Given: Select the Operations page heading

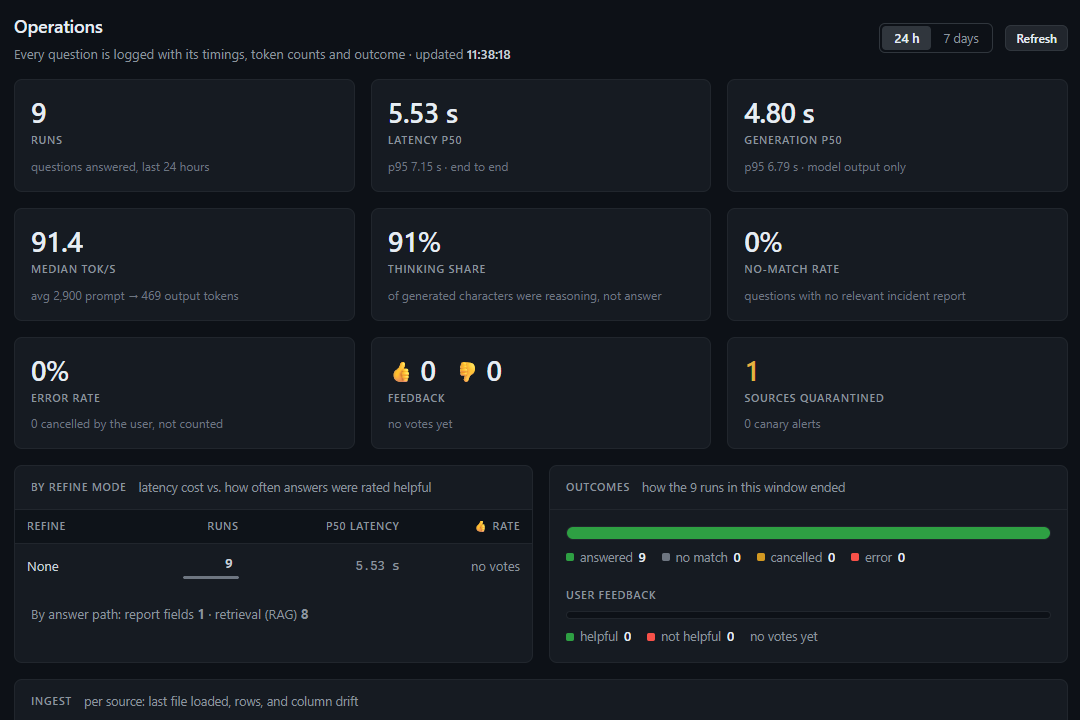Looking at the screenshot, I should (59, 27).
